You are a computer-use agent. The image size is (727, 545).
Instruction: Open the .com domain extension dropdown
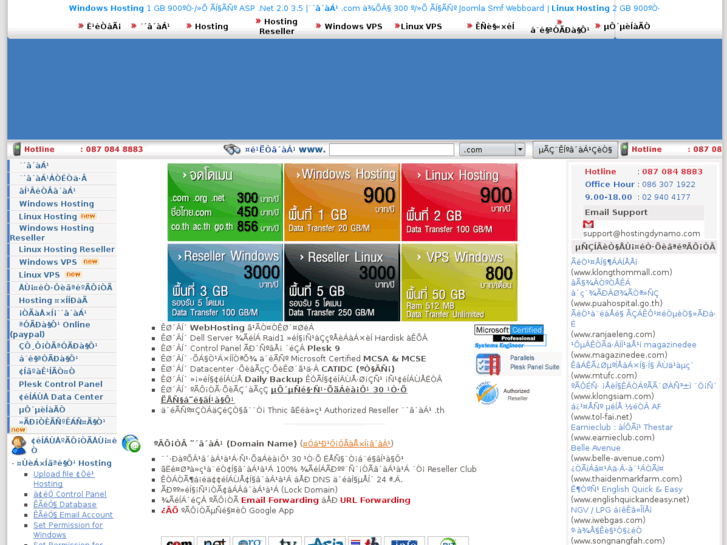492,150
